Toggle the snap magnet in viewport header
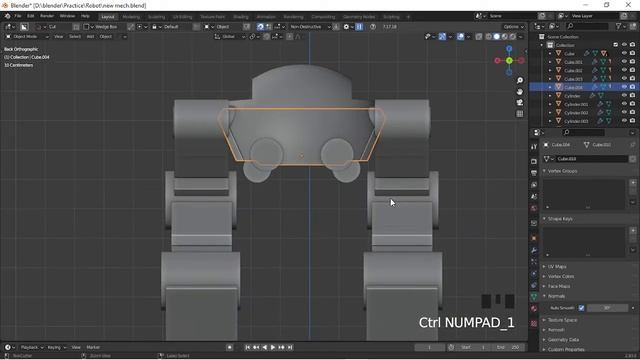Viewport: 640px width, 360px height. pos(266,36)
